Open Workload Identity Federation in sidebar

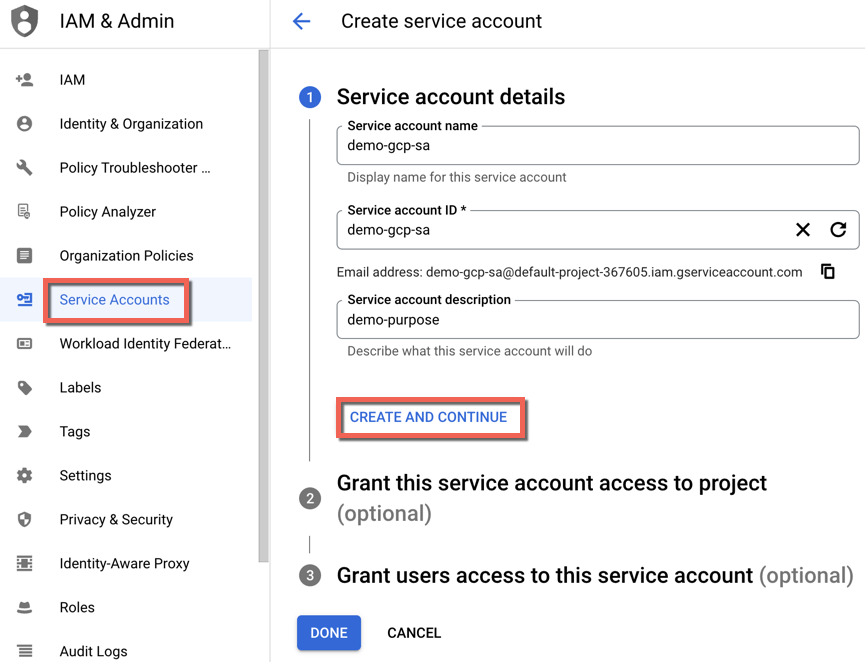[145, 344]
